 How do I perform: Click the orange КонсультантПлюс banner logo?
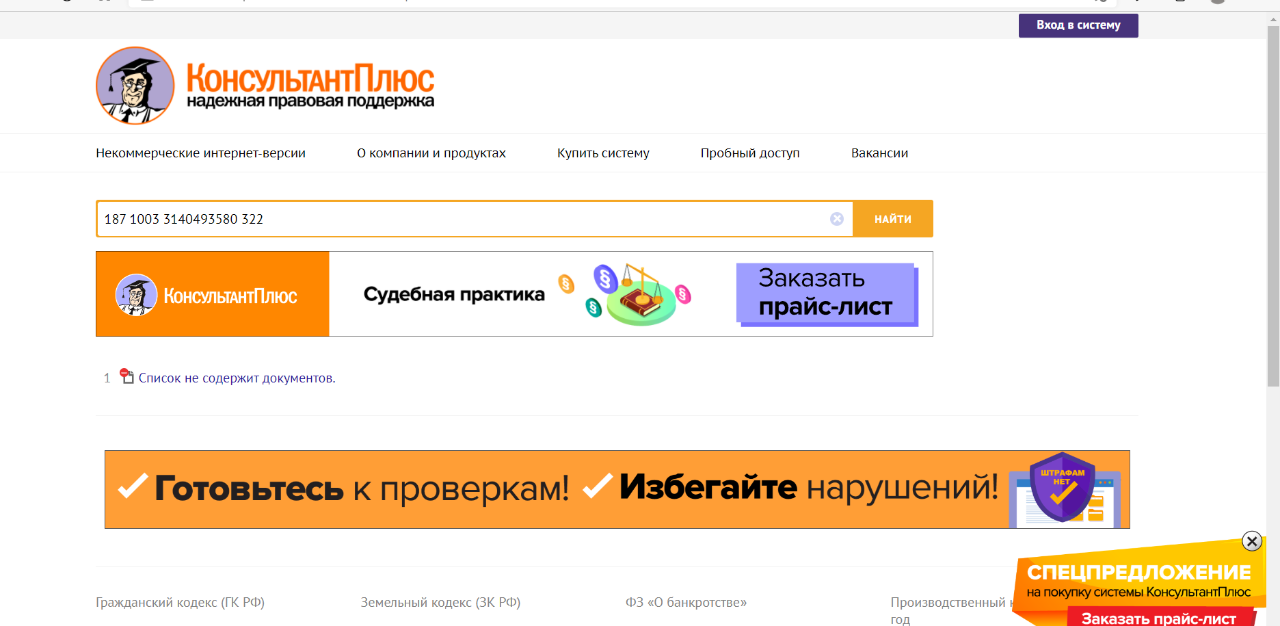212,294
